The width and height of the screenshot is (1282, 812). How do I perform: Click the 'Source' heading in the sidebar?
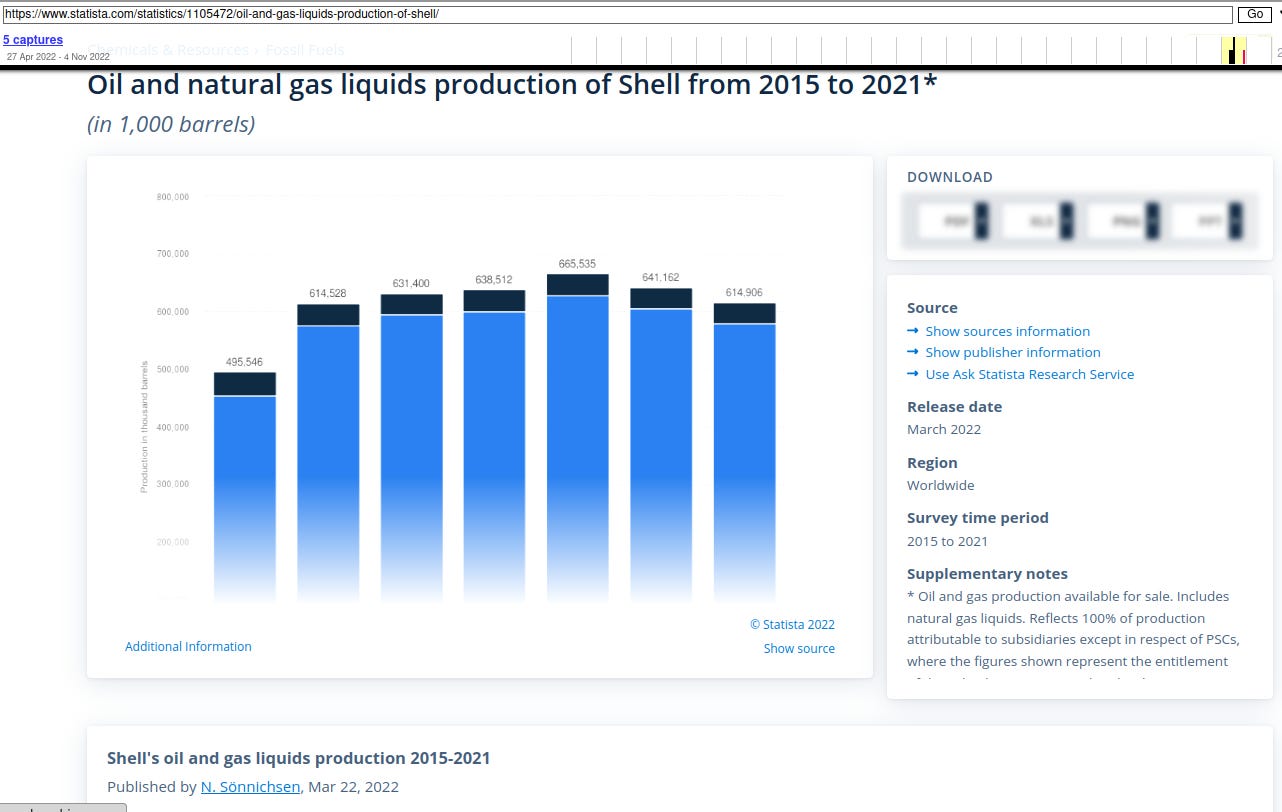tap(932, 308)
